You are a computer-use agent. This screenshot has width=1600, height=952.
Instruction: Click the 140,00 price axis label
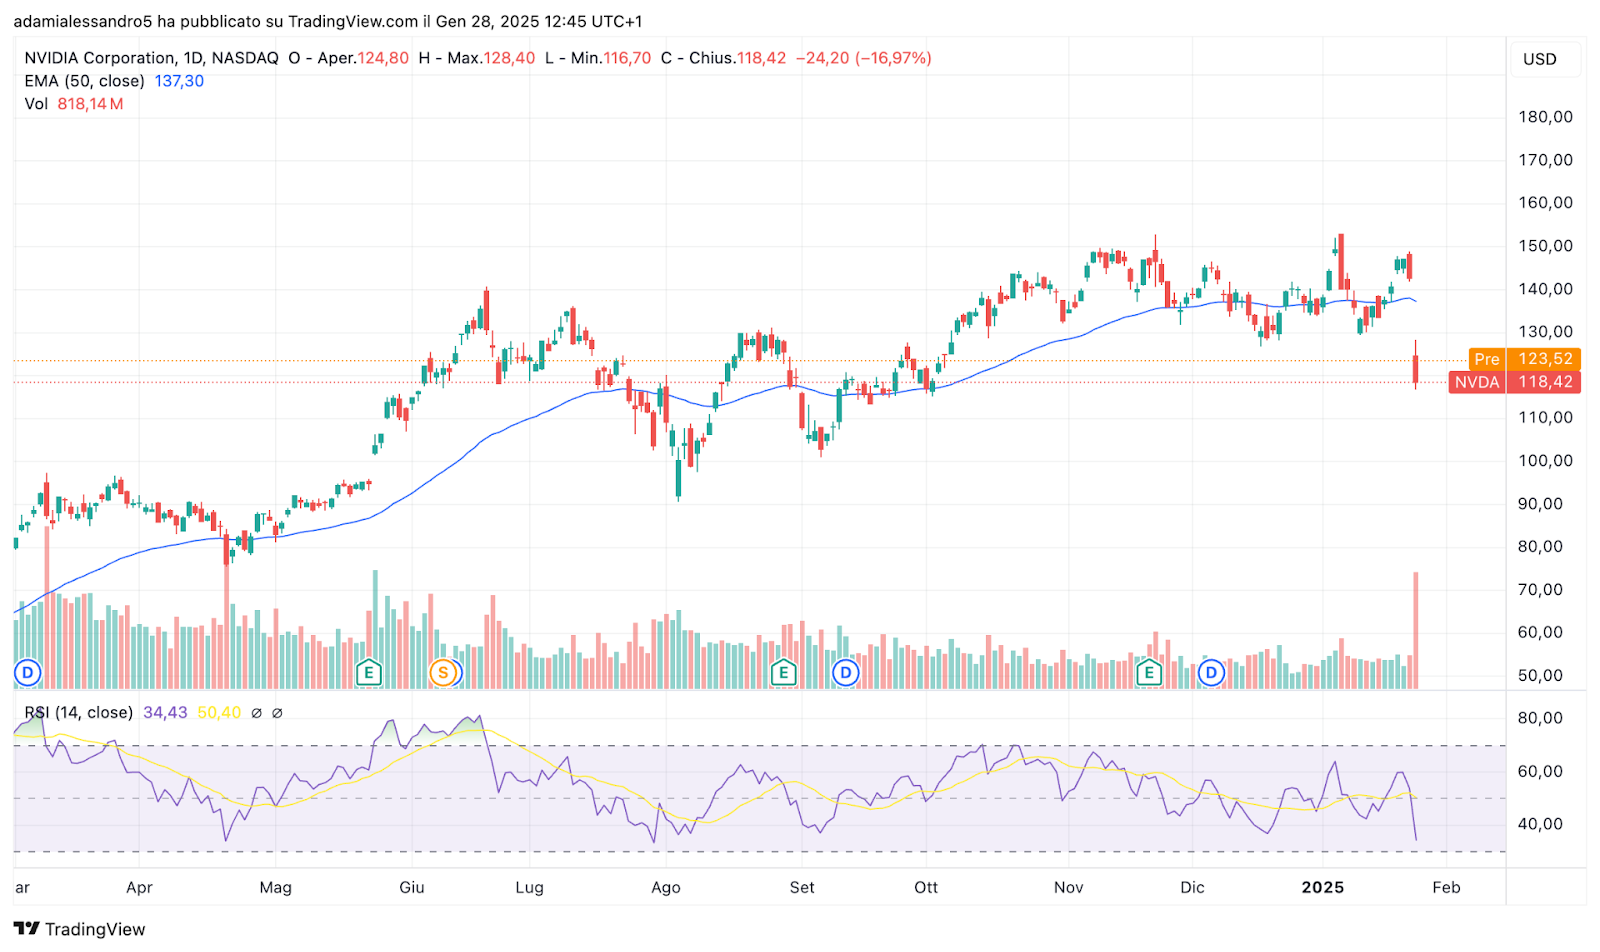(x=1545, y=289)
